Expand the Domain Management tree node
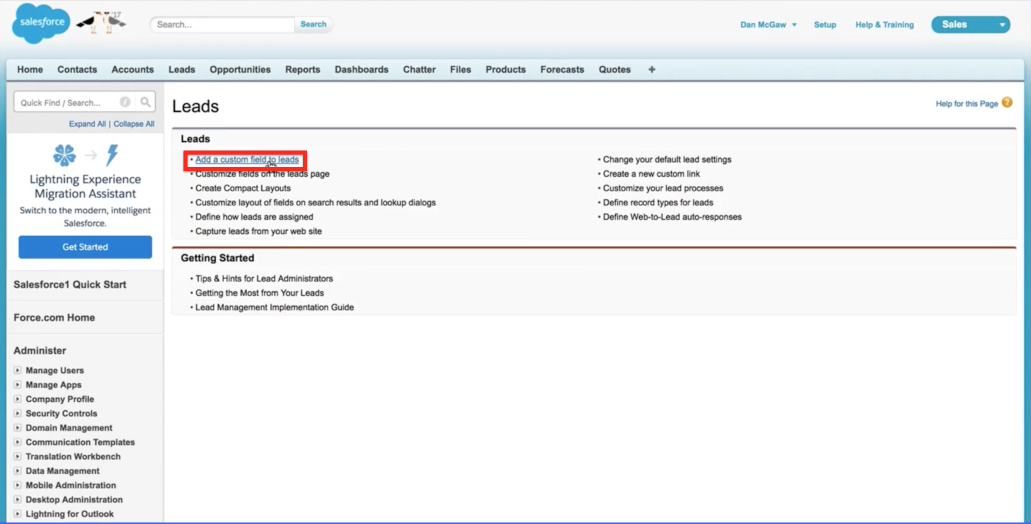Image resolution: width=1031 pixels, height=524 pixels. 18,427
